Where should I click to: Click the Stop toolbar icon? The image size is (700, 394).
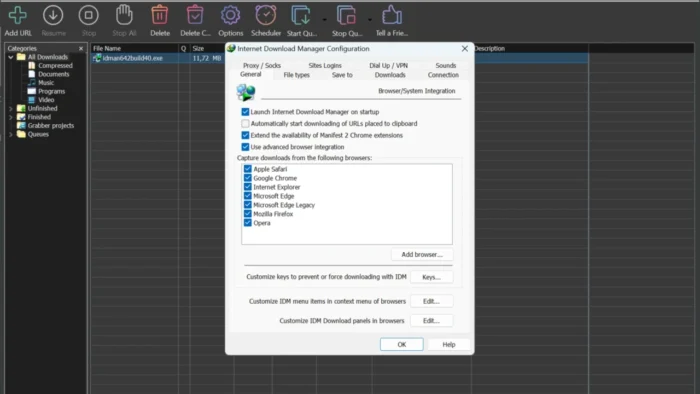88,15
